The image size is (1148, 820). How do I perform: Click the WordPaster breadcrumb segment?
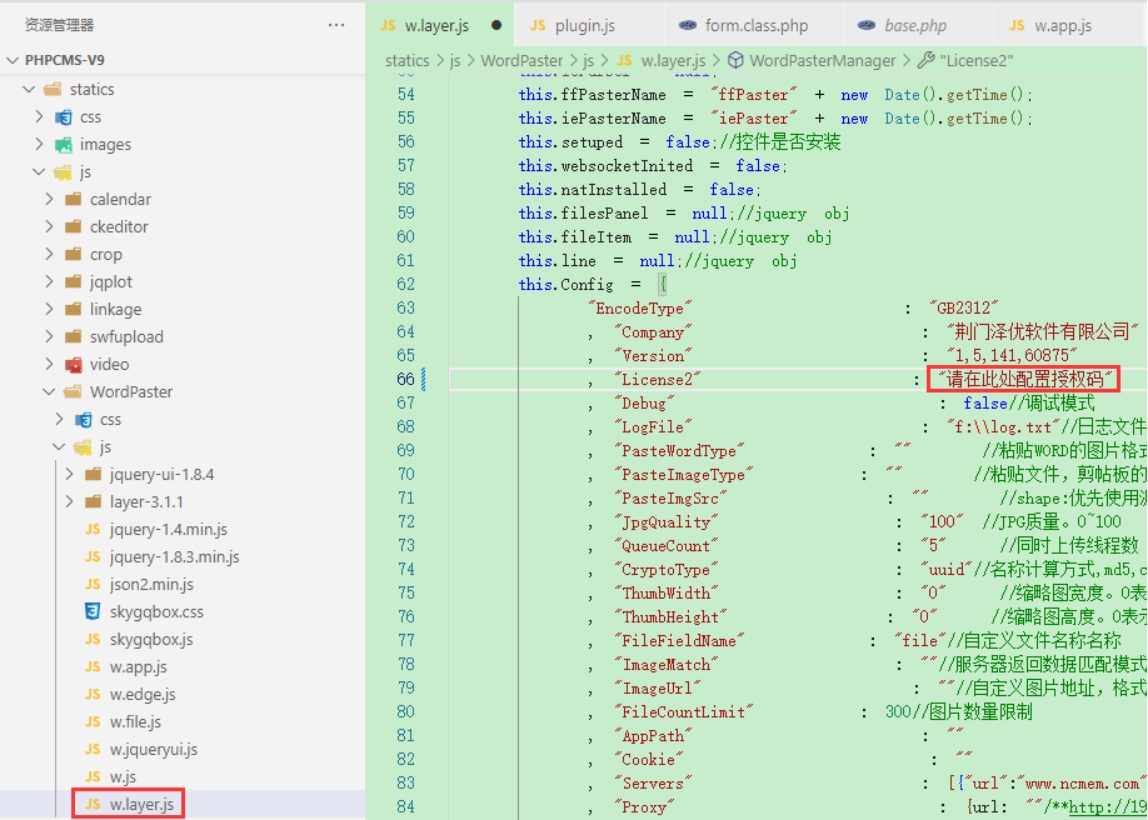522,60
